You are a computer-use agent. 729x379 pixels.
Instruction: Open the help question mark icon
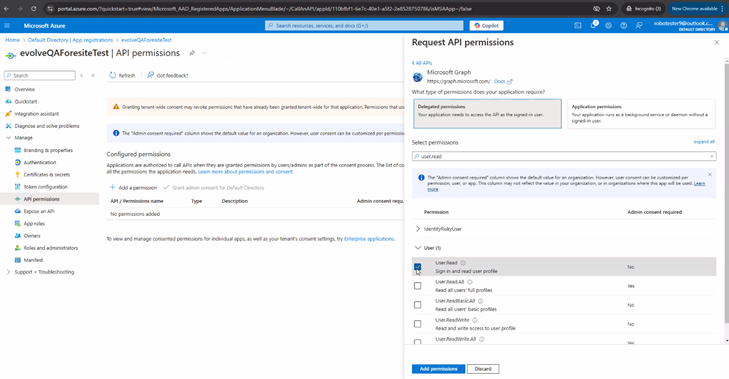[x=623, y=26]
